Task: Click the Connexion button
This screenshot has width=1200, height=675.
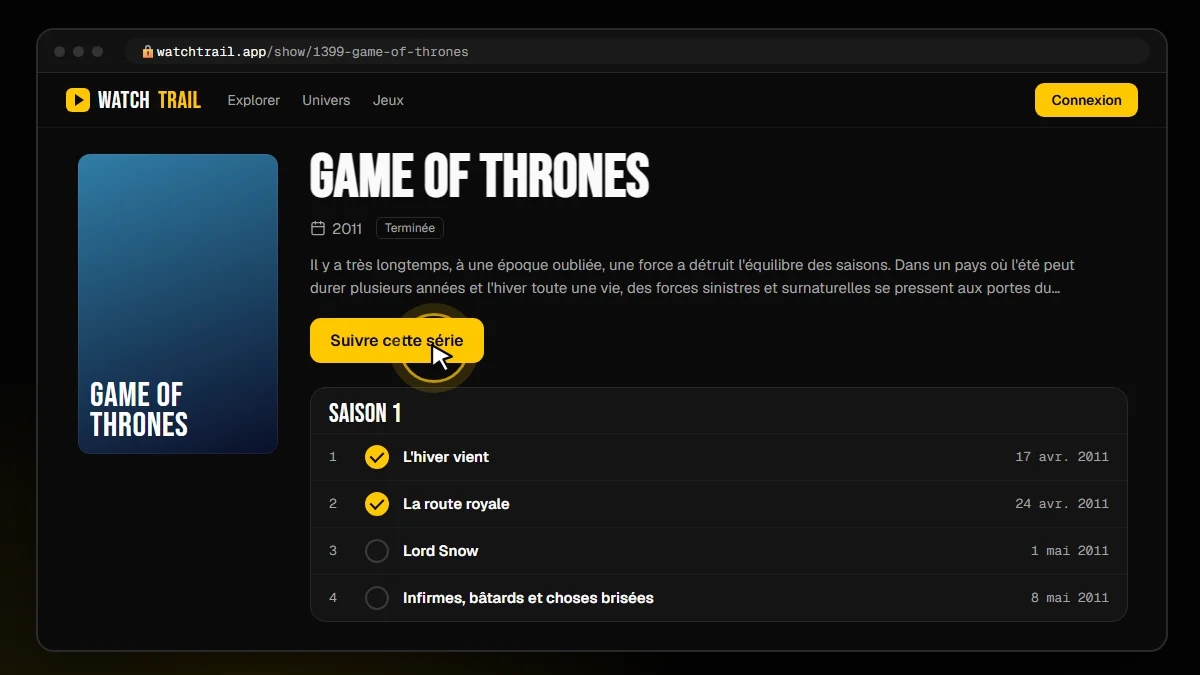Action: pos(1086,100)
